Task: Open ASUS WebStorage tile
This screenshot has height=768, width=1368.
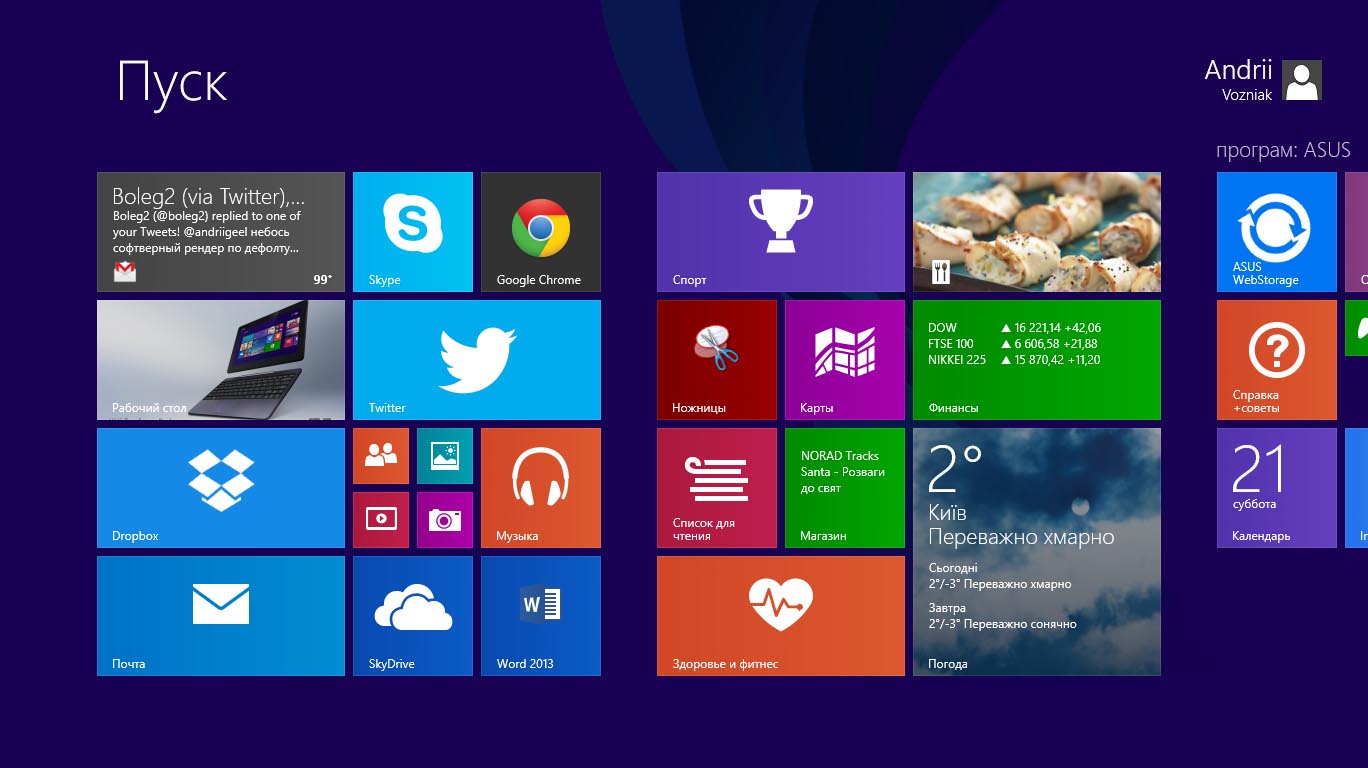Action: coord(1277,232)
